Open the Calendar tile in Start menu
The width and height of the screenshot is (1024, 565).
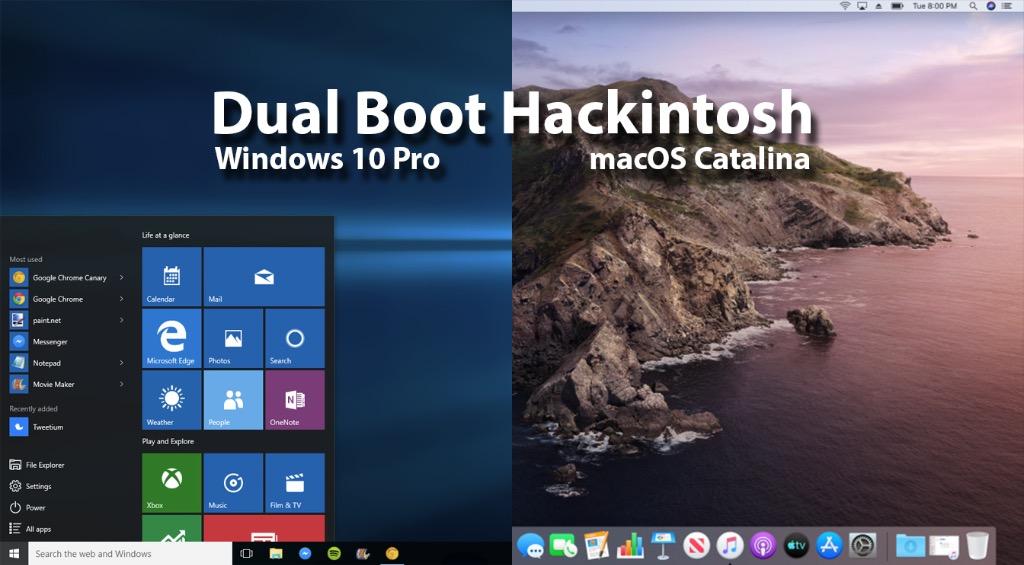171,276
